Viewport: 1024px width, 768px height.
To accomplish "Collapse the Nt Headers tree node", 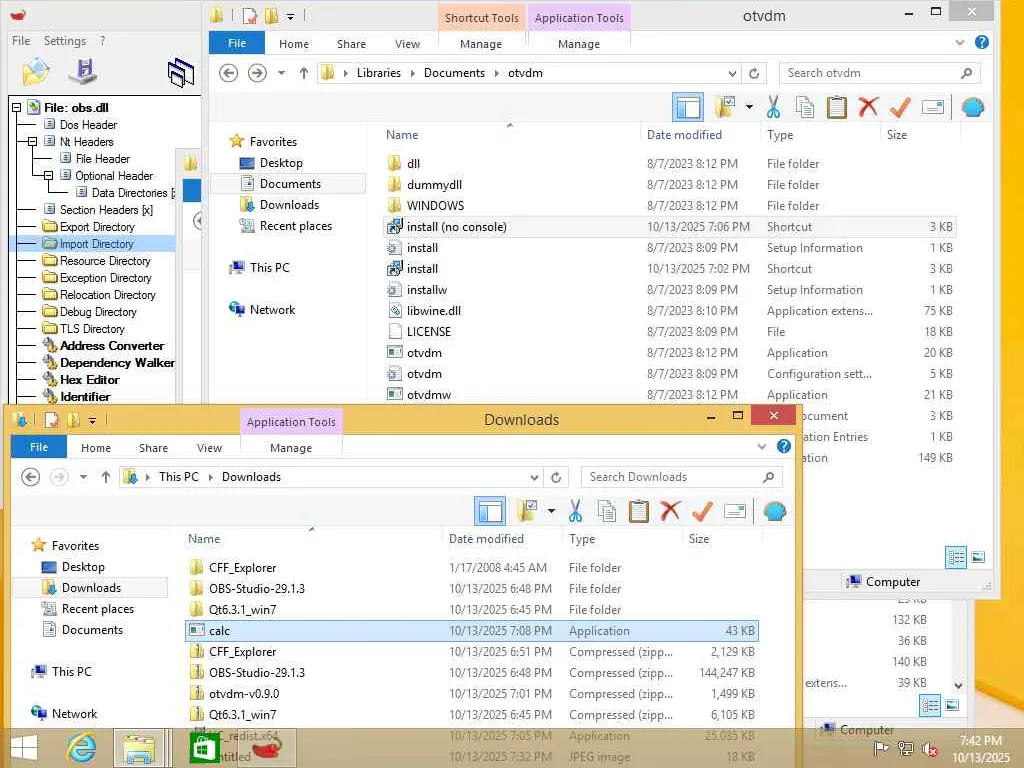I will [x=32, y=142].
